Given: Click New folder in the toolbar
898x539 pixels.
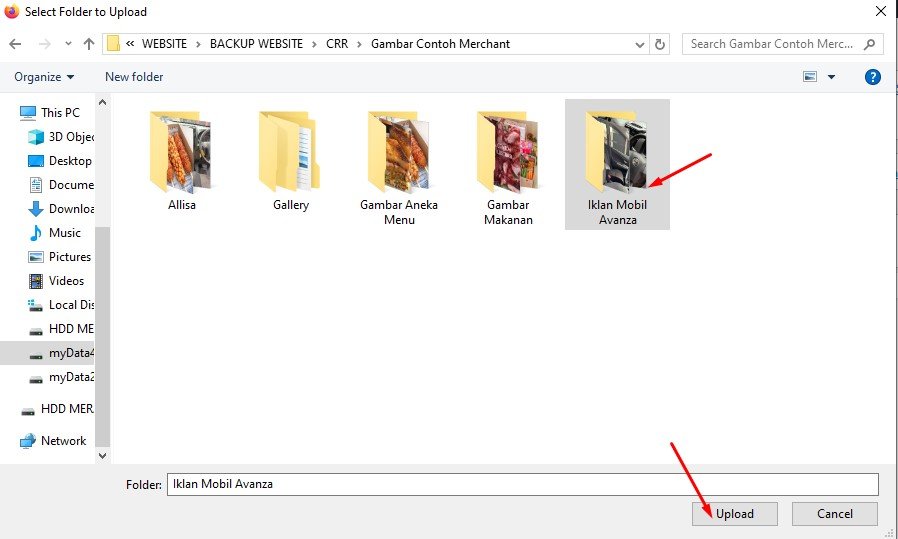Looking at the screenshot, I should click(134, 77).
